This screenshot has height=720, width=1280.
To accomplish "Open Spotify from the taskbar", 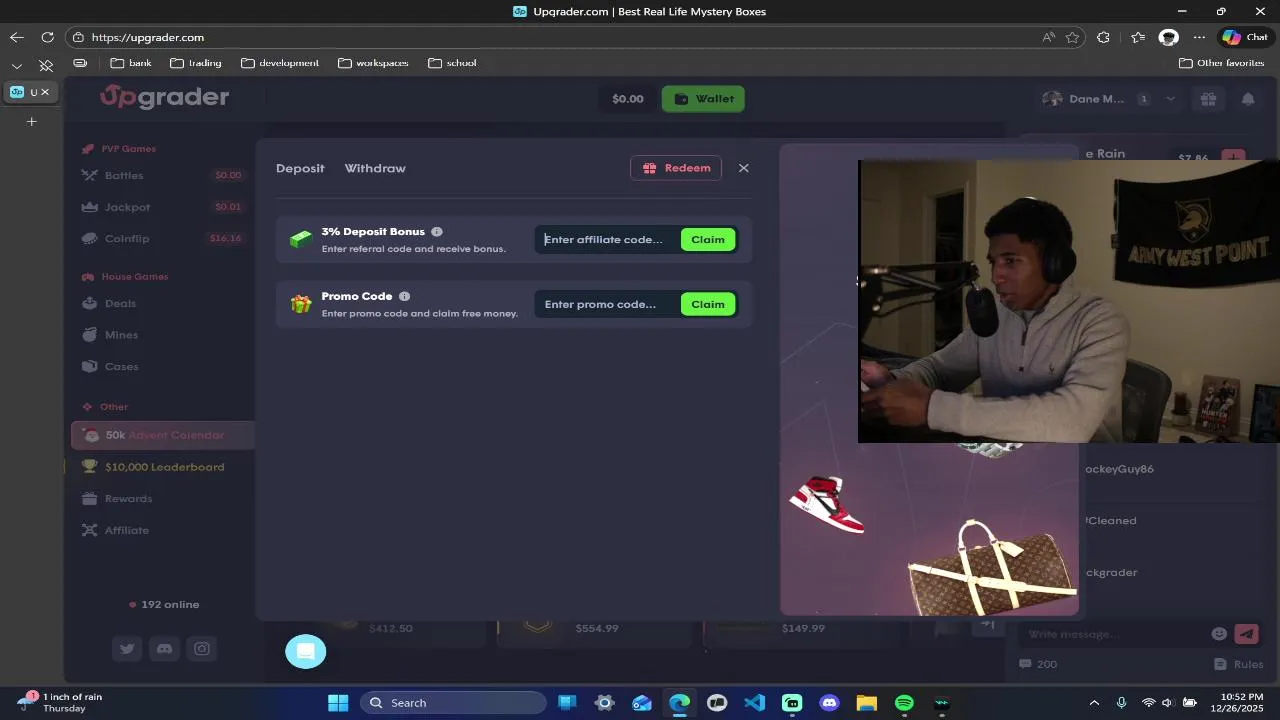I will [x=904, y=703].
